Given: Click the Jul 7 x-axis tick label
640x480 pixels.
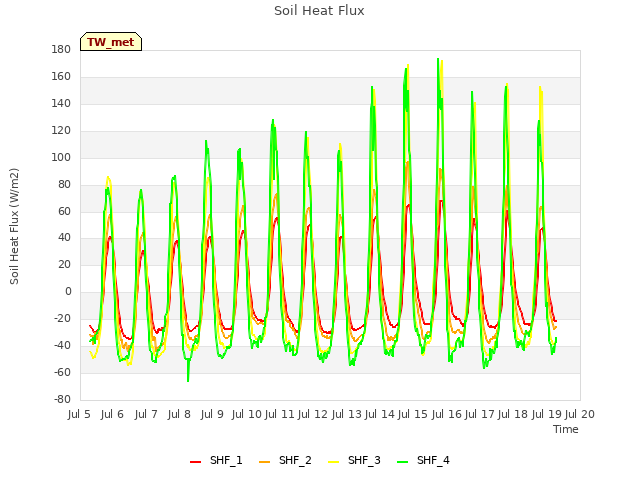Looking at the screenshot, I should (146, 414).
